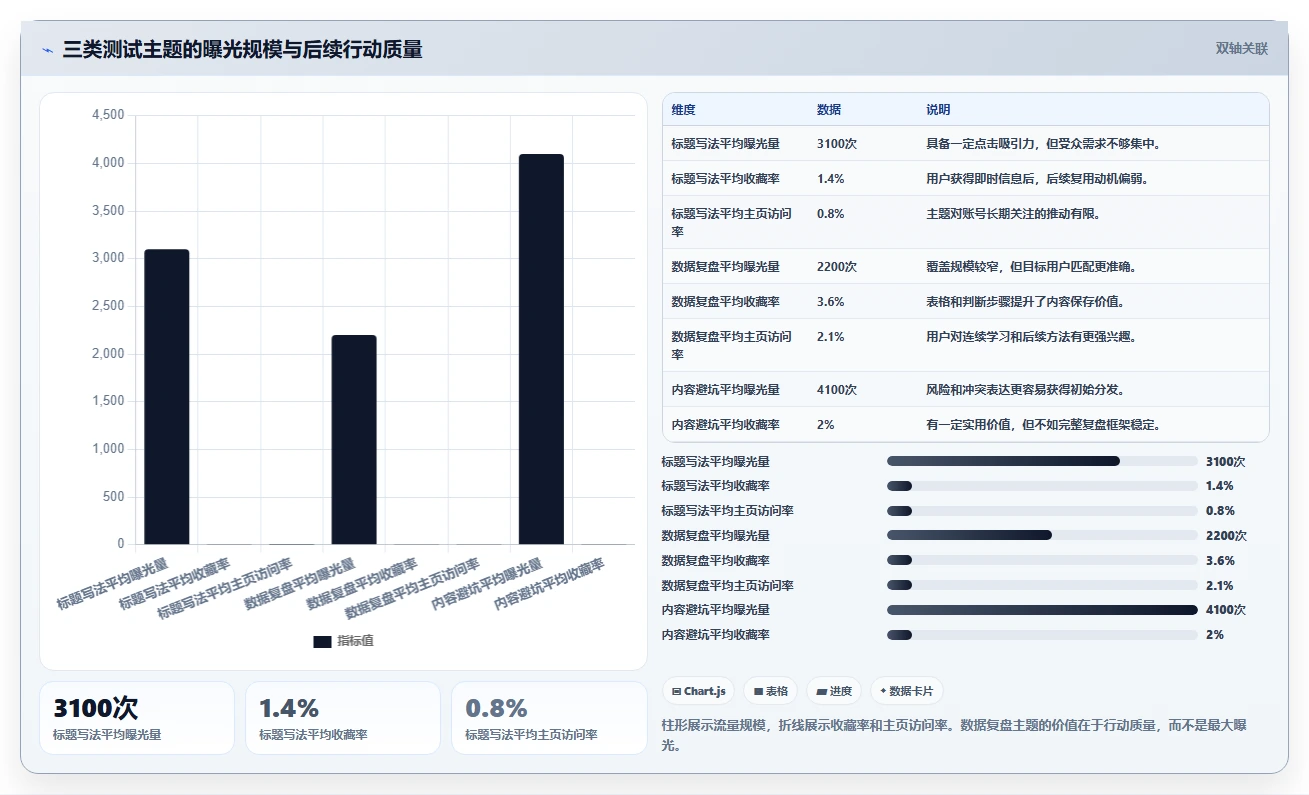Click the 4100次 cell in the table
The width and height of the screenshot is (1309, 795).
click(x=837, y=390)
